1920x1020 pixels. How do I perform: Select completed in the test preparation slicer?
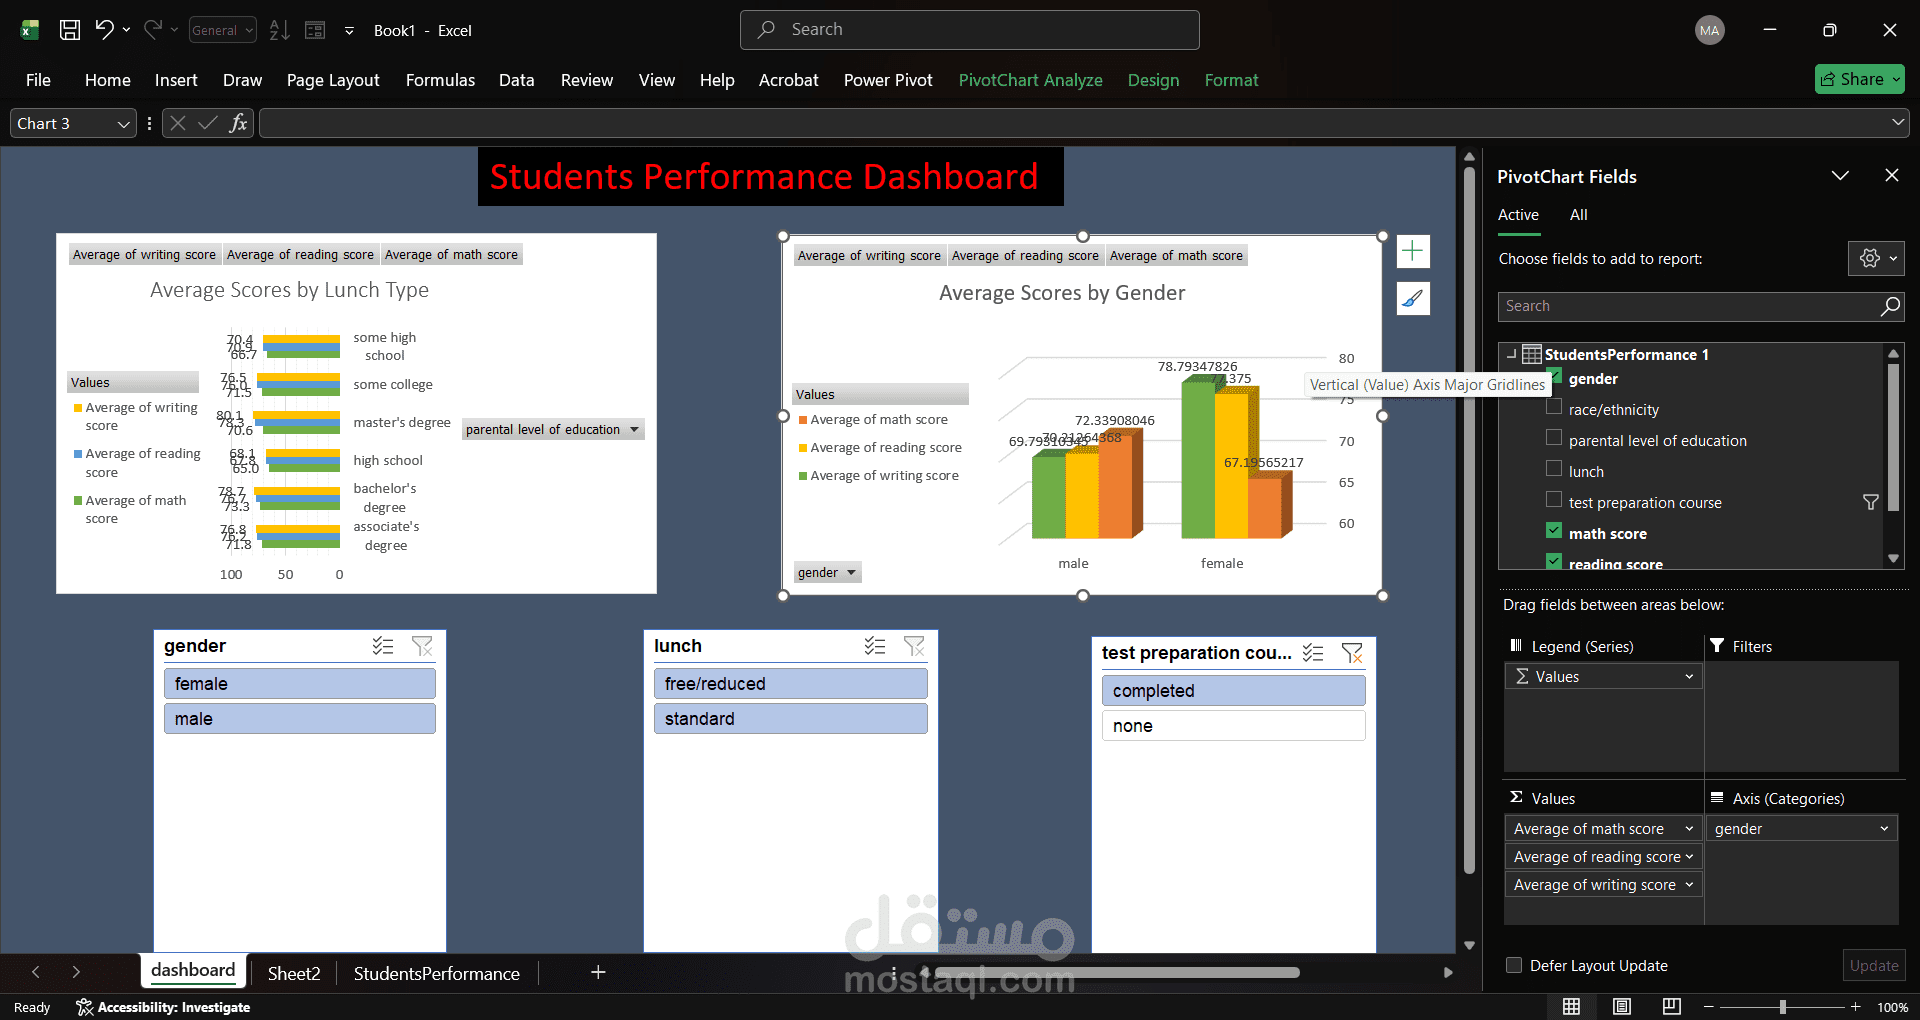[1232, 690]
